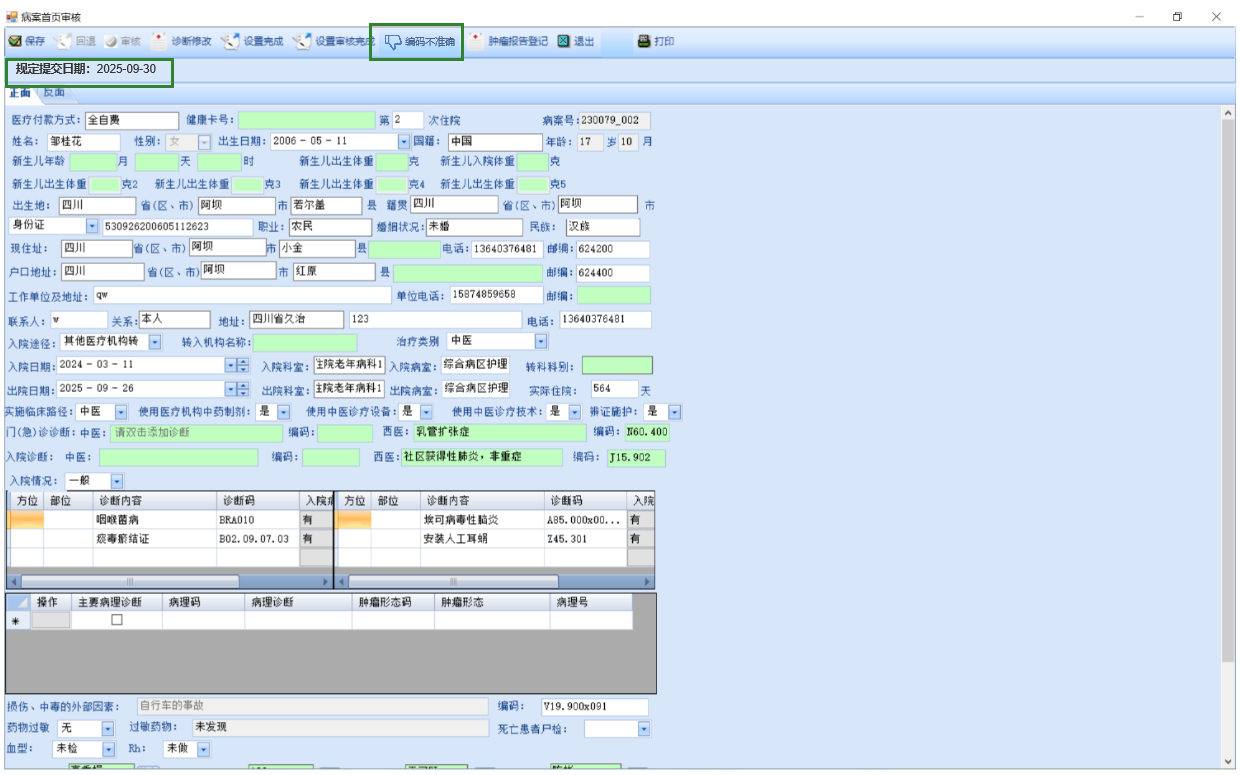Click the right diagnosis table horizontal scrollbar
The image size is (1240, 775).
pyautogui.click(x=496, y=581)
